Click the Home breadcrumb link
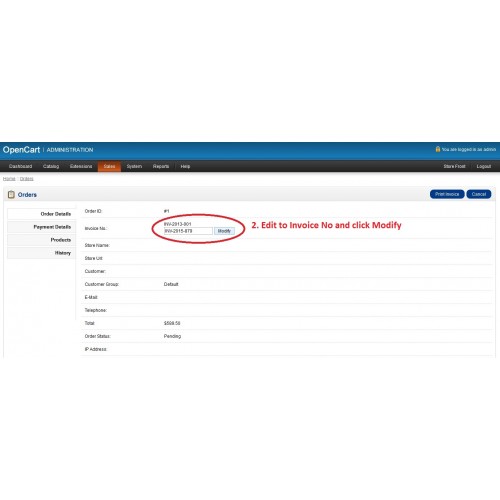This screenshot has width=500, height=500. (9, 179)
